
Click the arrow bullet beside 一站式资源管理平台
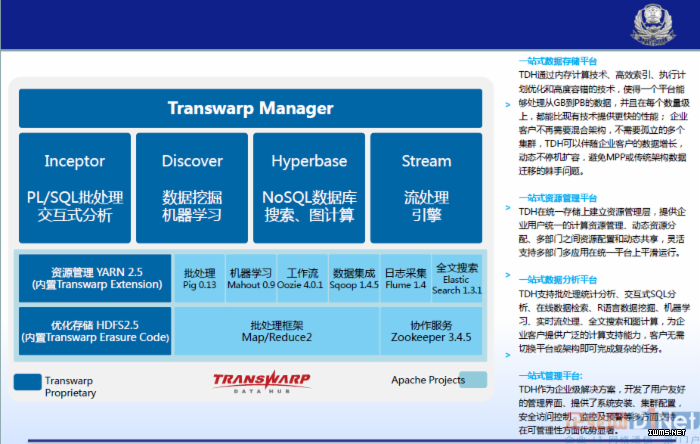[x=508, y=207]
